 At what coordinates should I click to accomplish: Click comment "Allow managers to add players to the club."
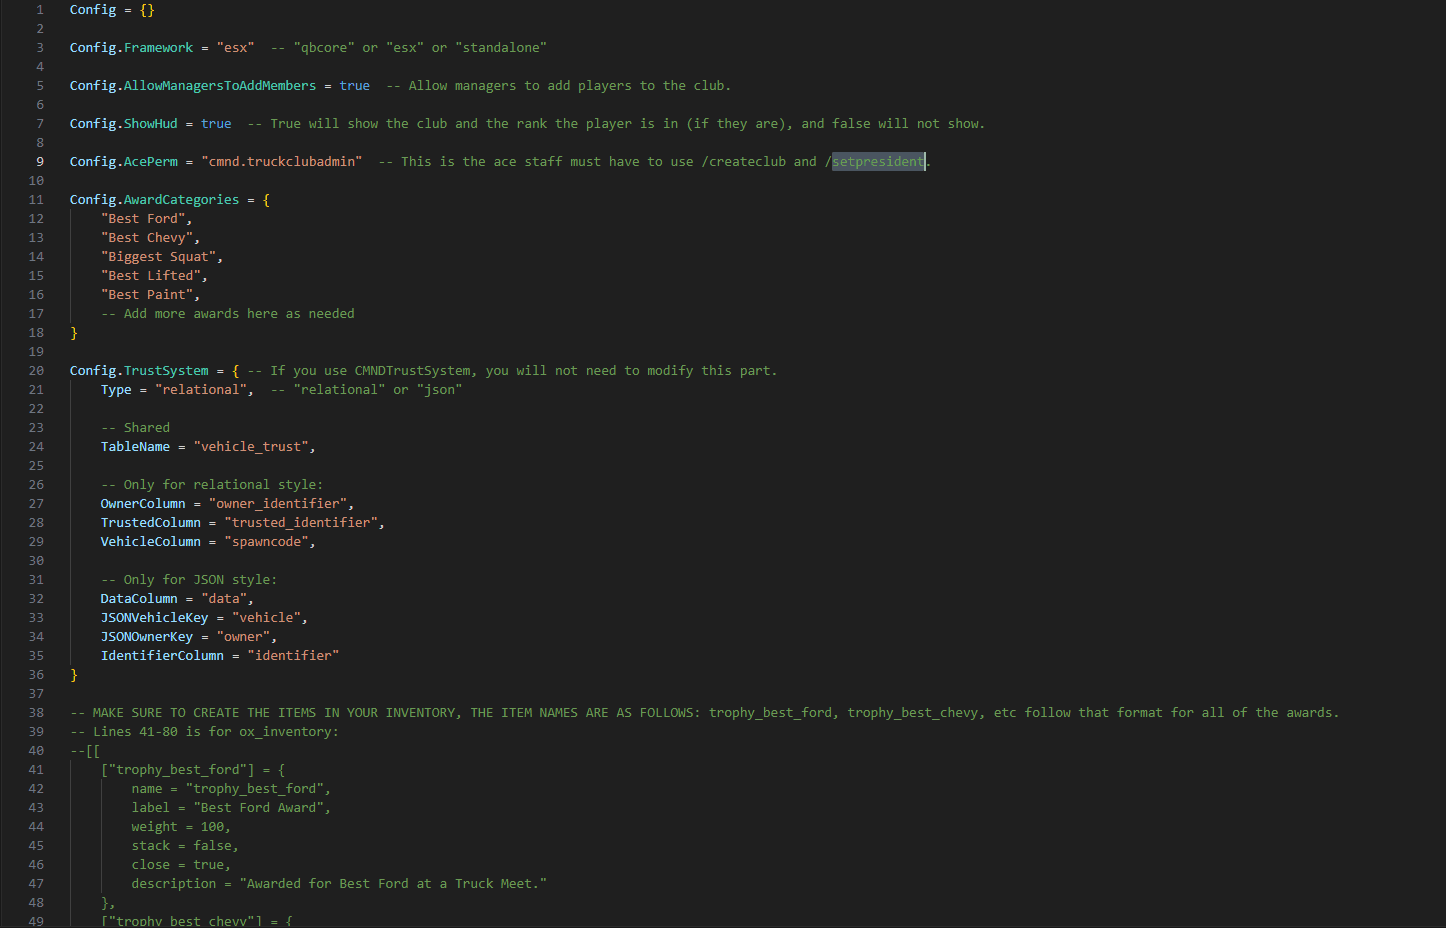(x=570, y=86)
